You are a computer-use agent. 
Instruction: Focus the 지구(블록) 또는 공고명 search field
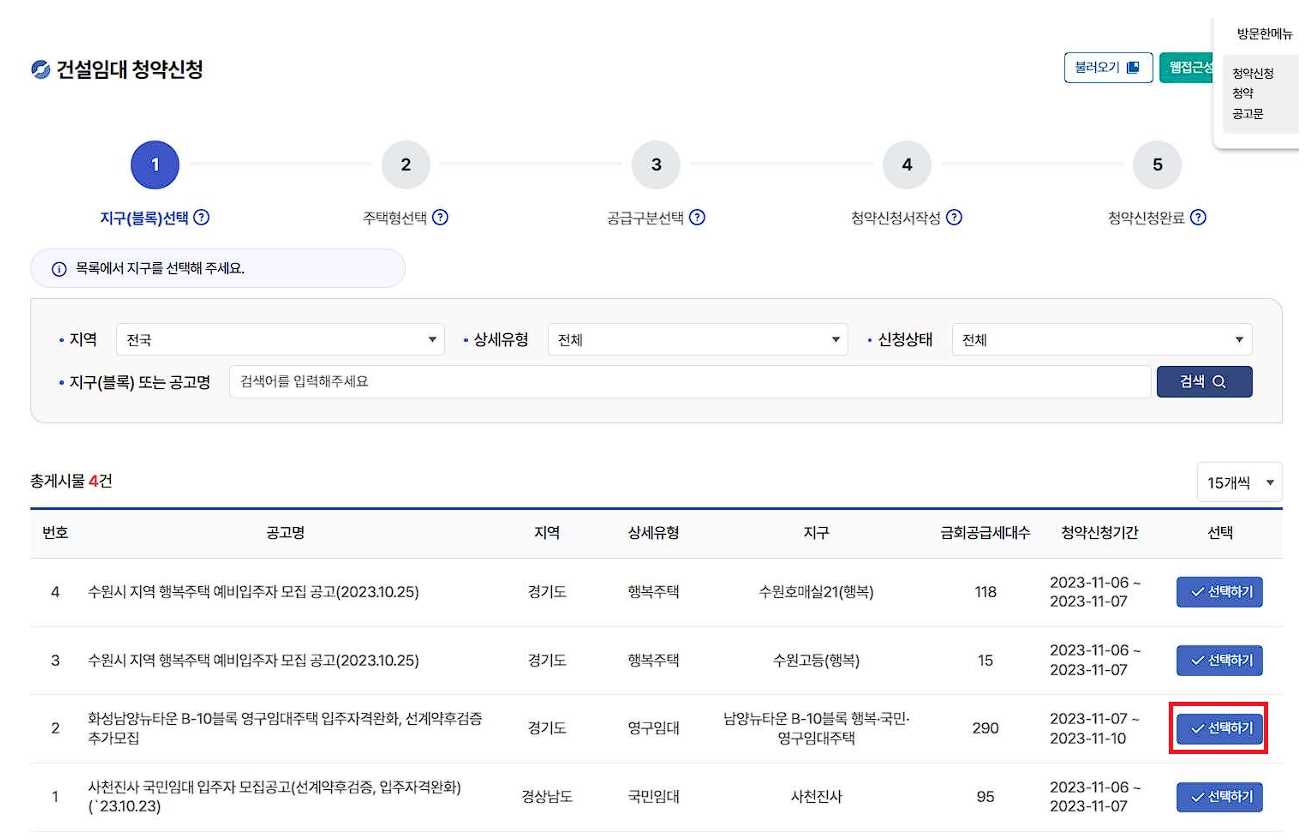690,381
